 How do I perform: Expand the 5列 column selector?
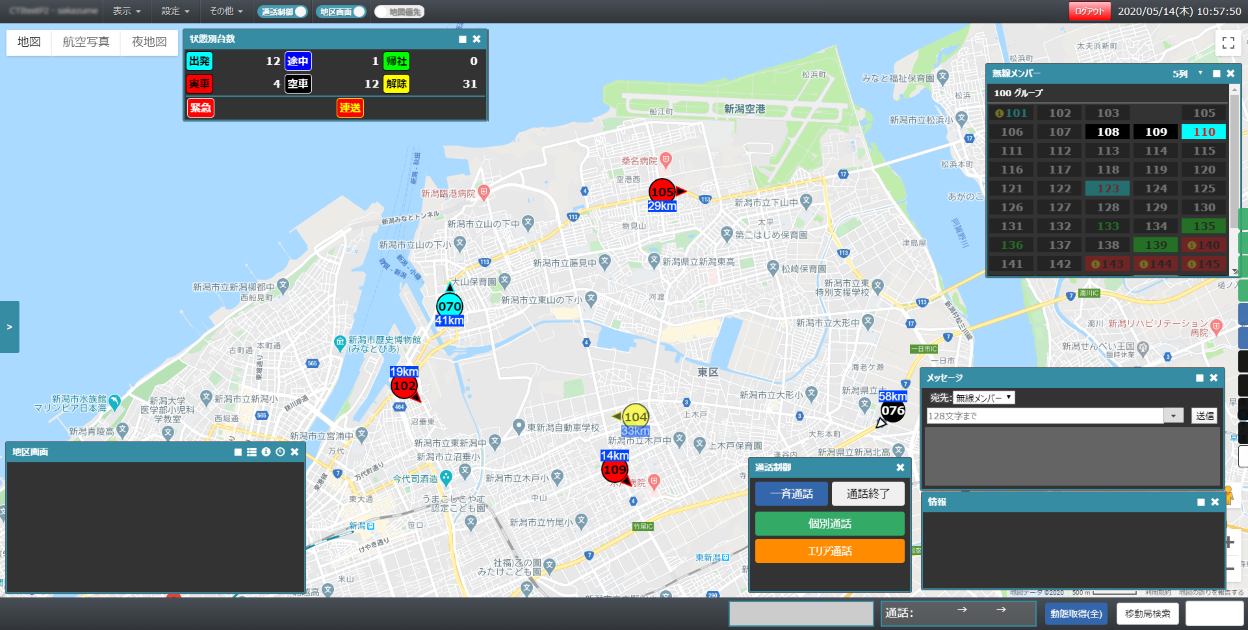click(1199, 73)
